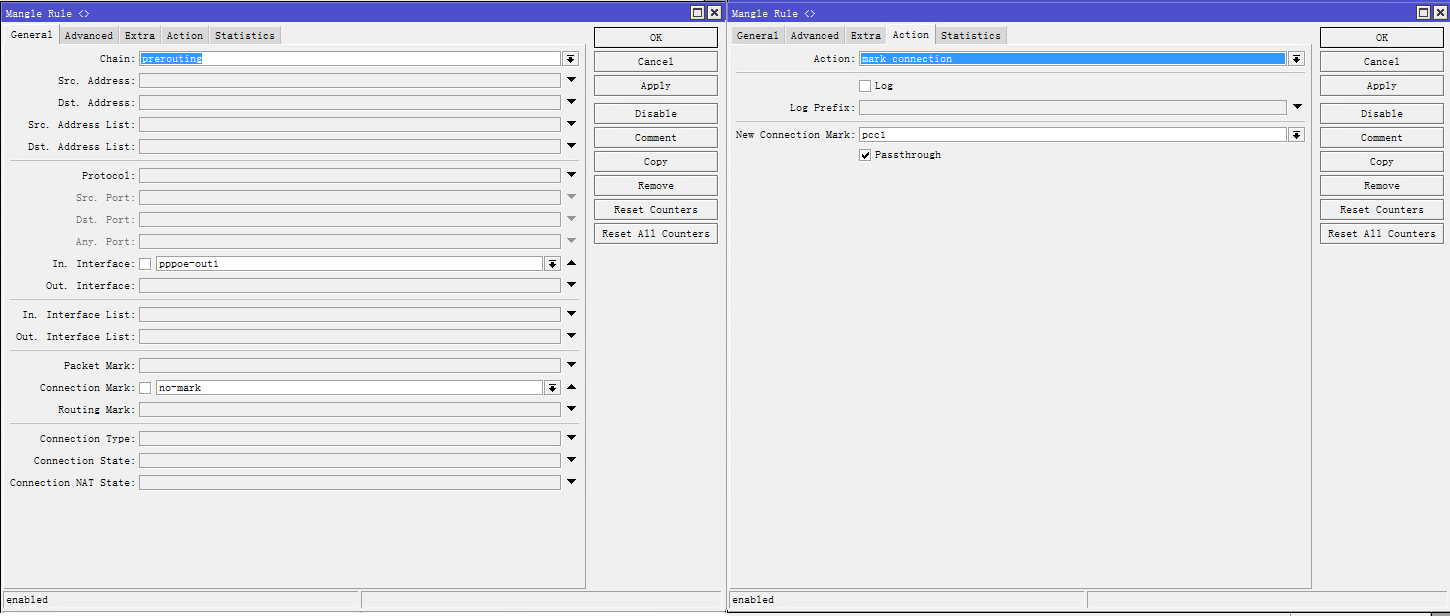Open New Connection Mark dropdown

(1296, 135)
